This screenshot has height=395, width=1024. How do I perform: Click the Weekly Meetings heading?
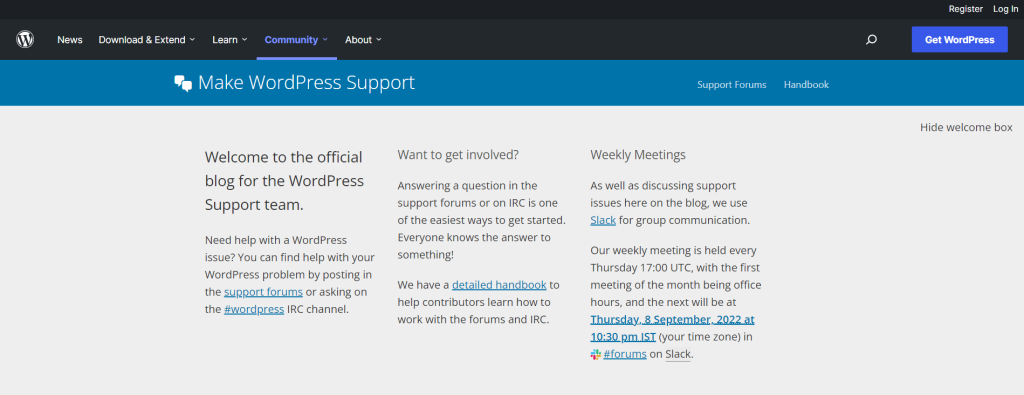click(638, 155)
